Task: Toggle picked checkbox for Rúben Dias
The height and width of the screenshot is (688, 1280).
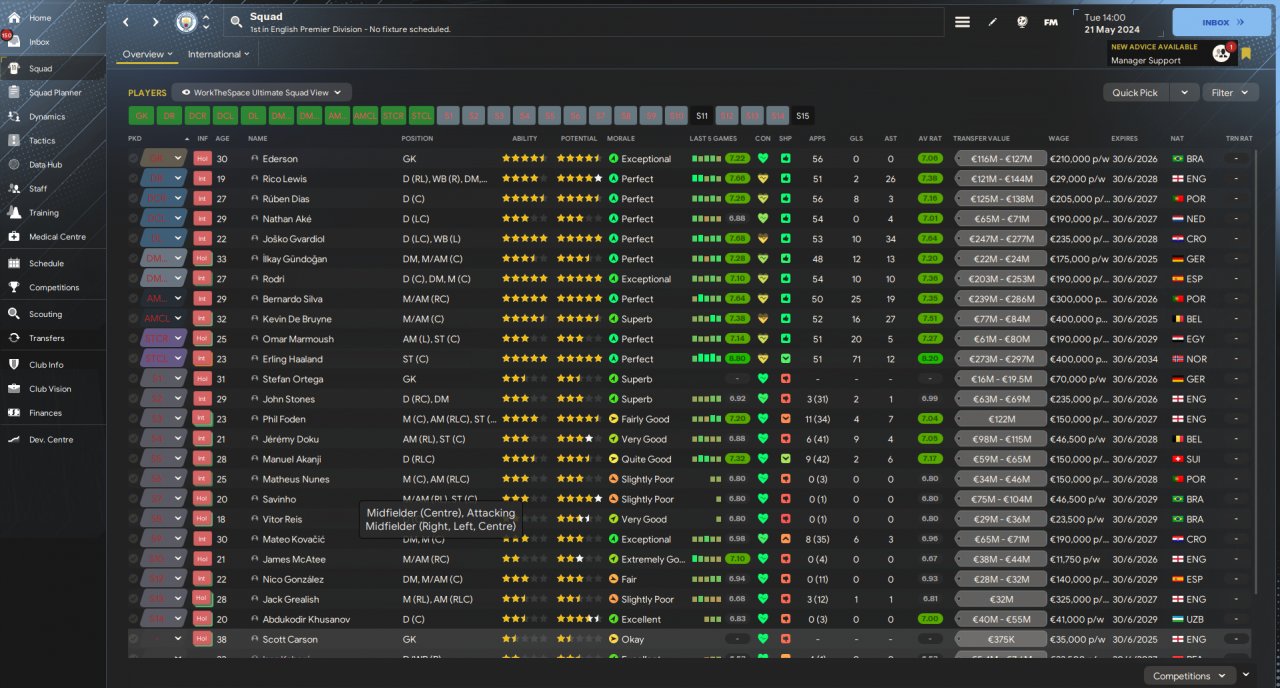Action: (133, 198)
